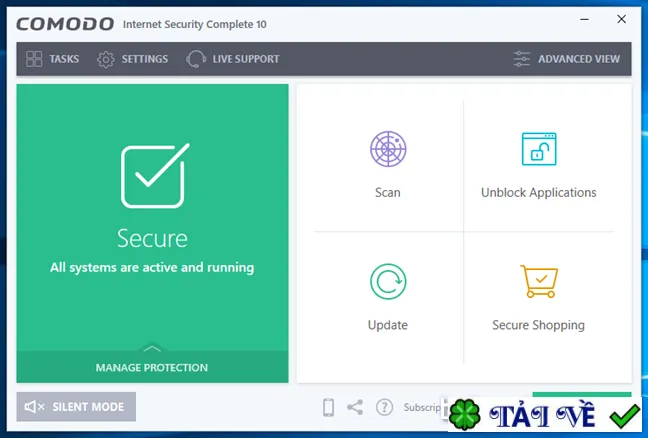The width and height of the screenshot is (648, 438).
Task: Open Settings from the top bar
Action: tap(133, 59)
